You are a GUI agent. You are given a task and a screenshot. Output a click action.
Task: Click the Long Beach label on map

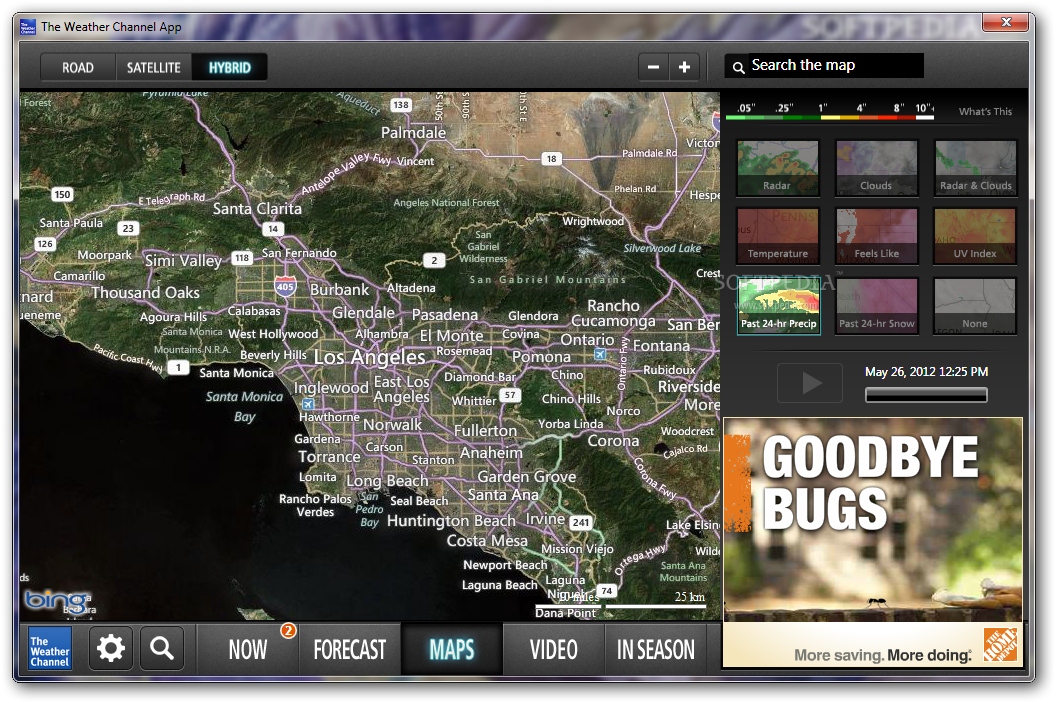(x=387, y=481)
